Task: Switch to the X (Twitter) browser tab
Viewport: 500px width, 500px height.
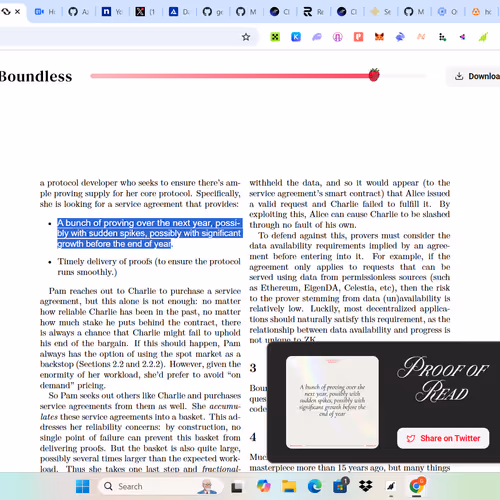Action: [145, 12]
